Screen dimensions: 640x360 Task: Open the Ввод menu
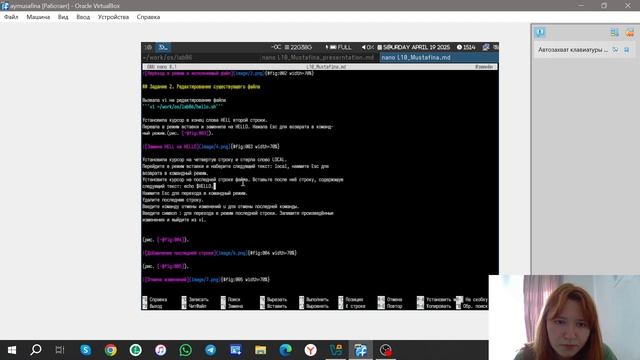83,17
